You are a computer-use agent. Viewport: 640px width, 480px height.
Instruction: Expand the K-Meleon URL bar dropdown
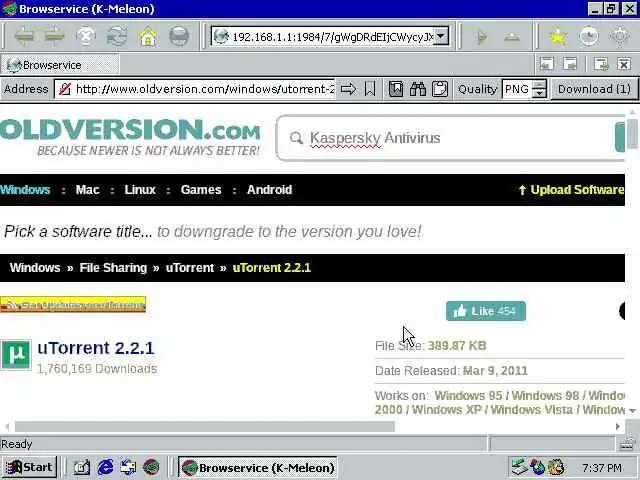coord(441,36)
